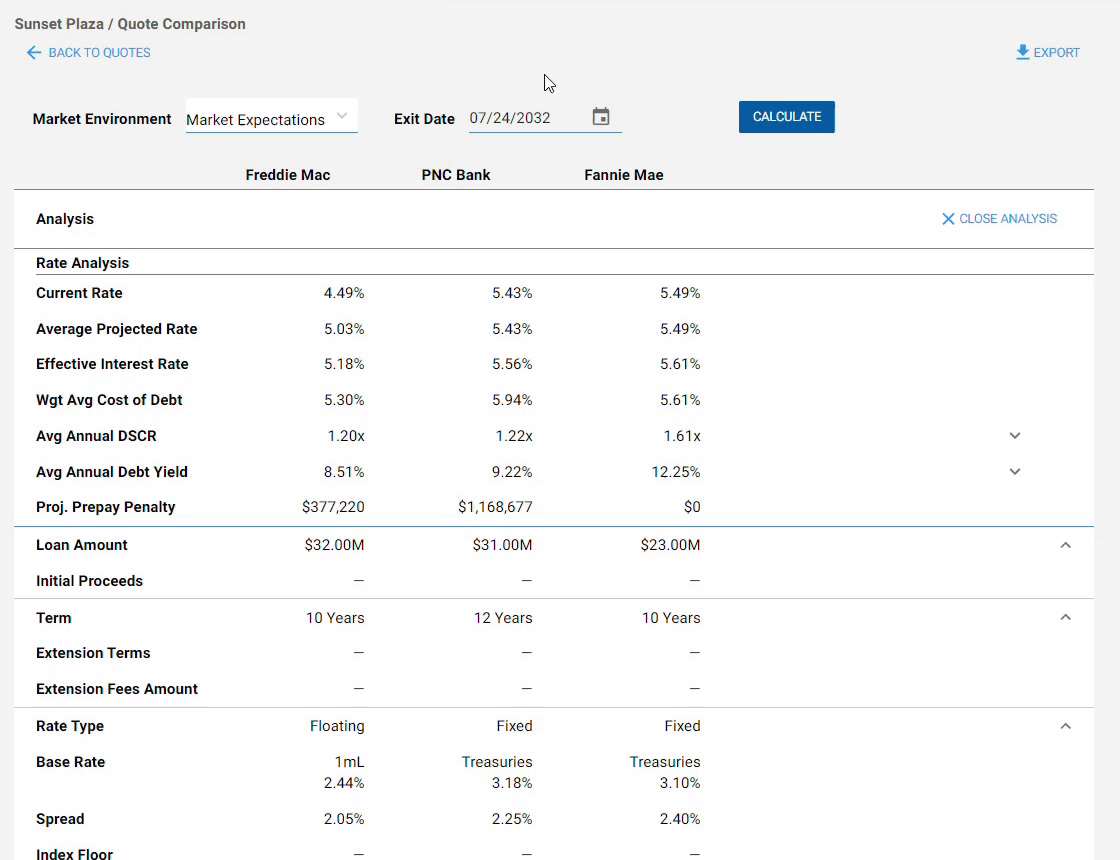Viewport: 1120px width, 860px height.
Task: Click Freddie Mac's 5.03% average projected rate
Action: pos(344,329)
